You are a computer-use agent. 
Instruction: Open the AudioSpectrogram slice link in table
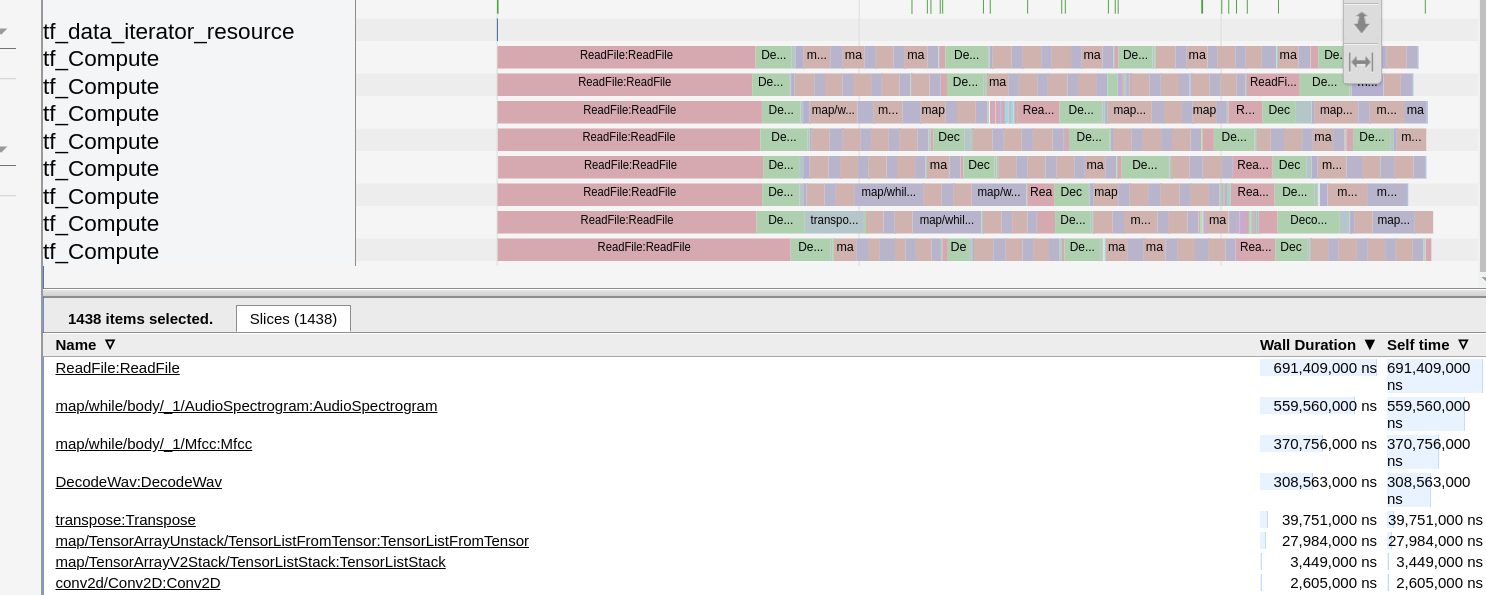coord(246,406)
